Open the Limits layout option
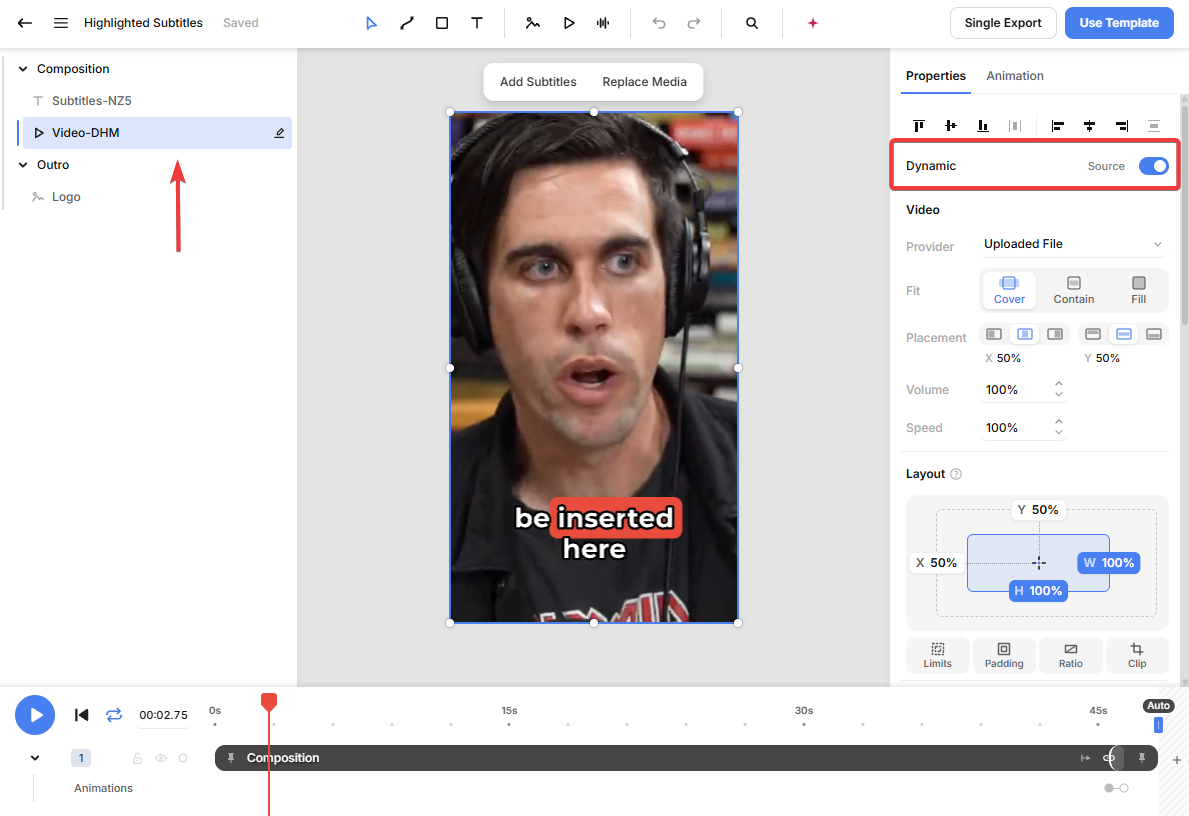Viewport: 1189px width, 816px height. pos(937,655)
